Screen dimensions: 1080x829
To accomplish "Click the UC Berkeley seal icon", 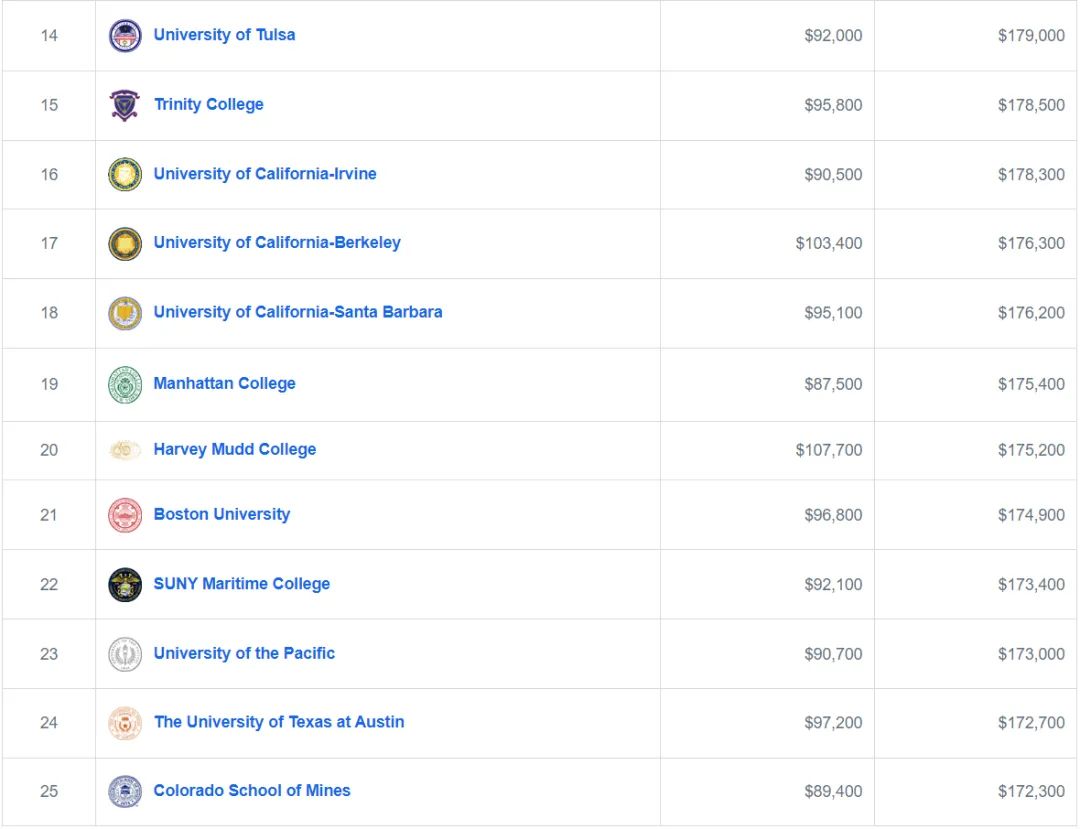I will 125,244.
